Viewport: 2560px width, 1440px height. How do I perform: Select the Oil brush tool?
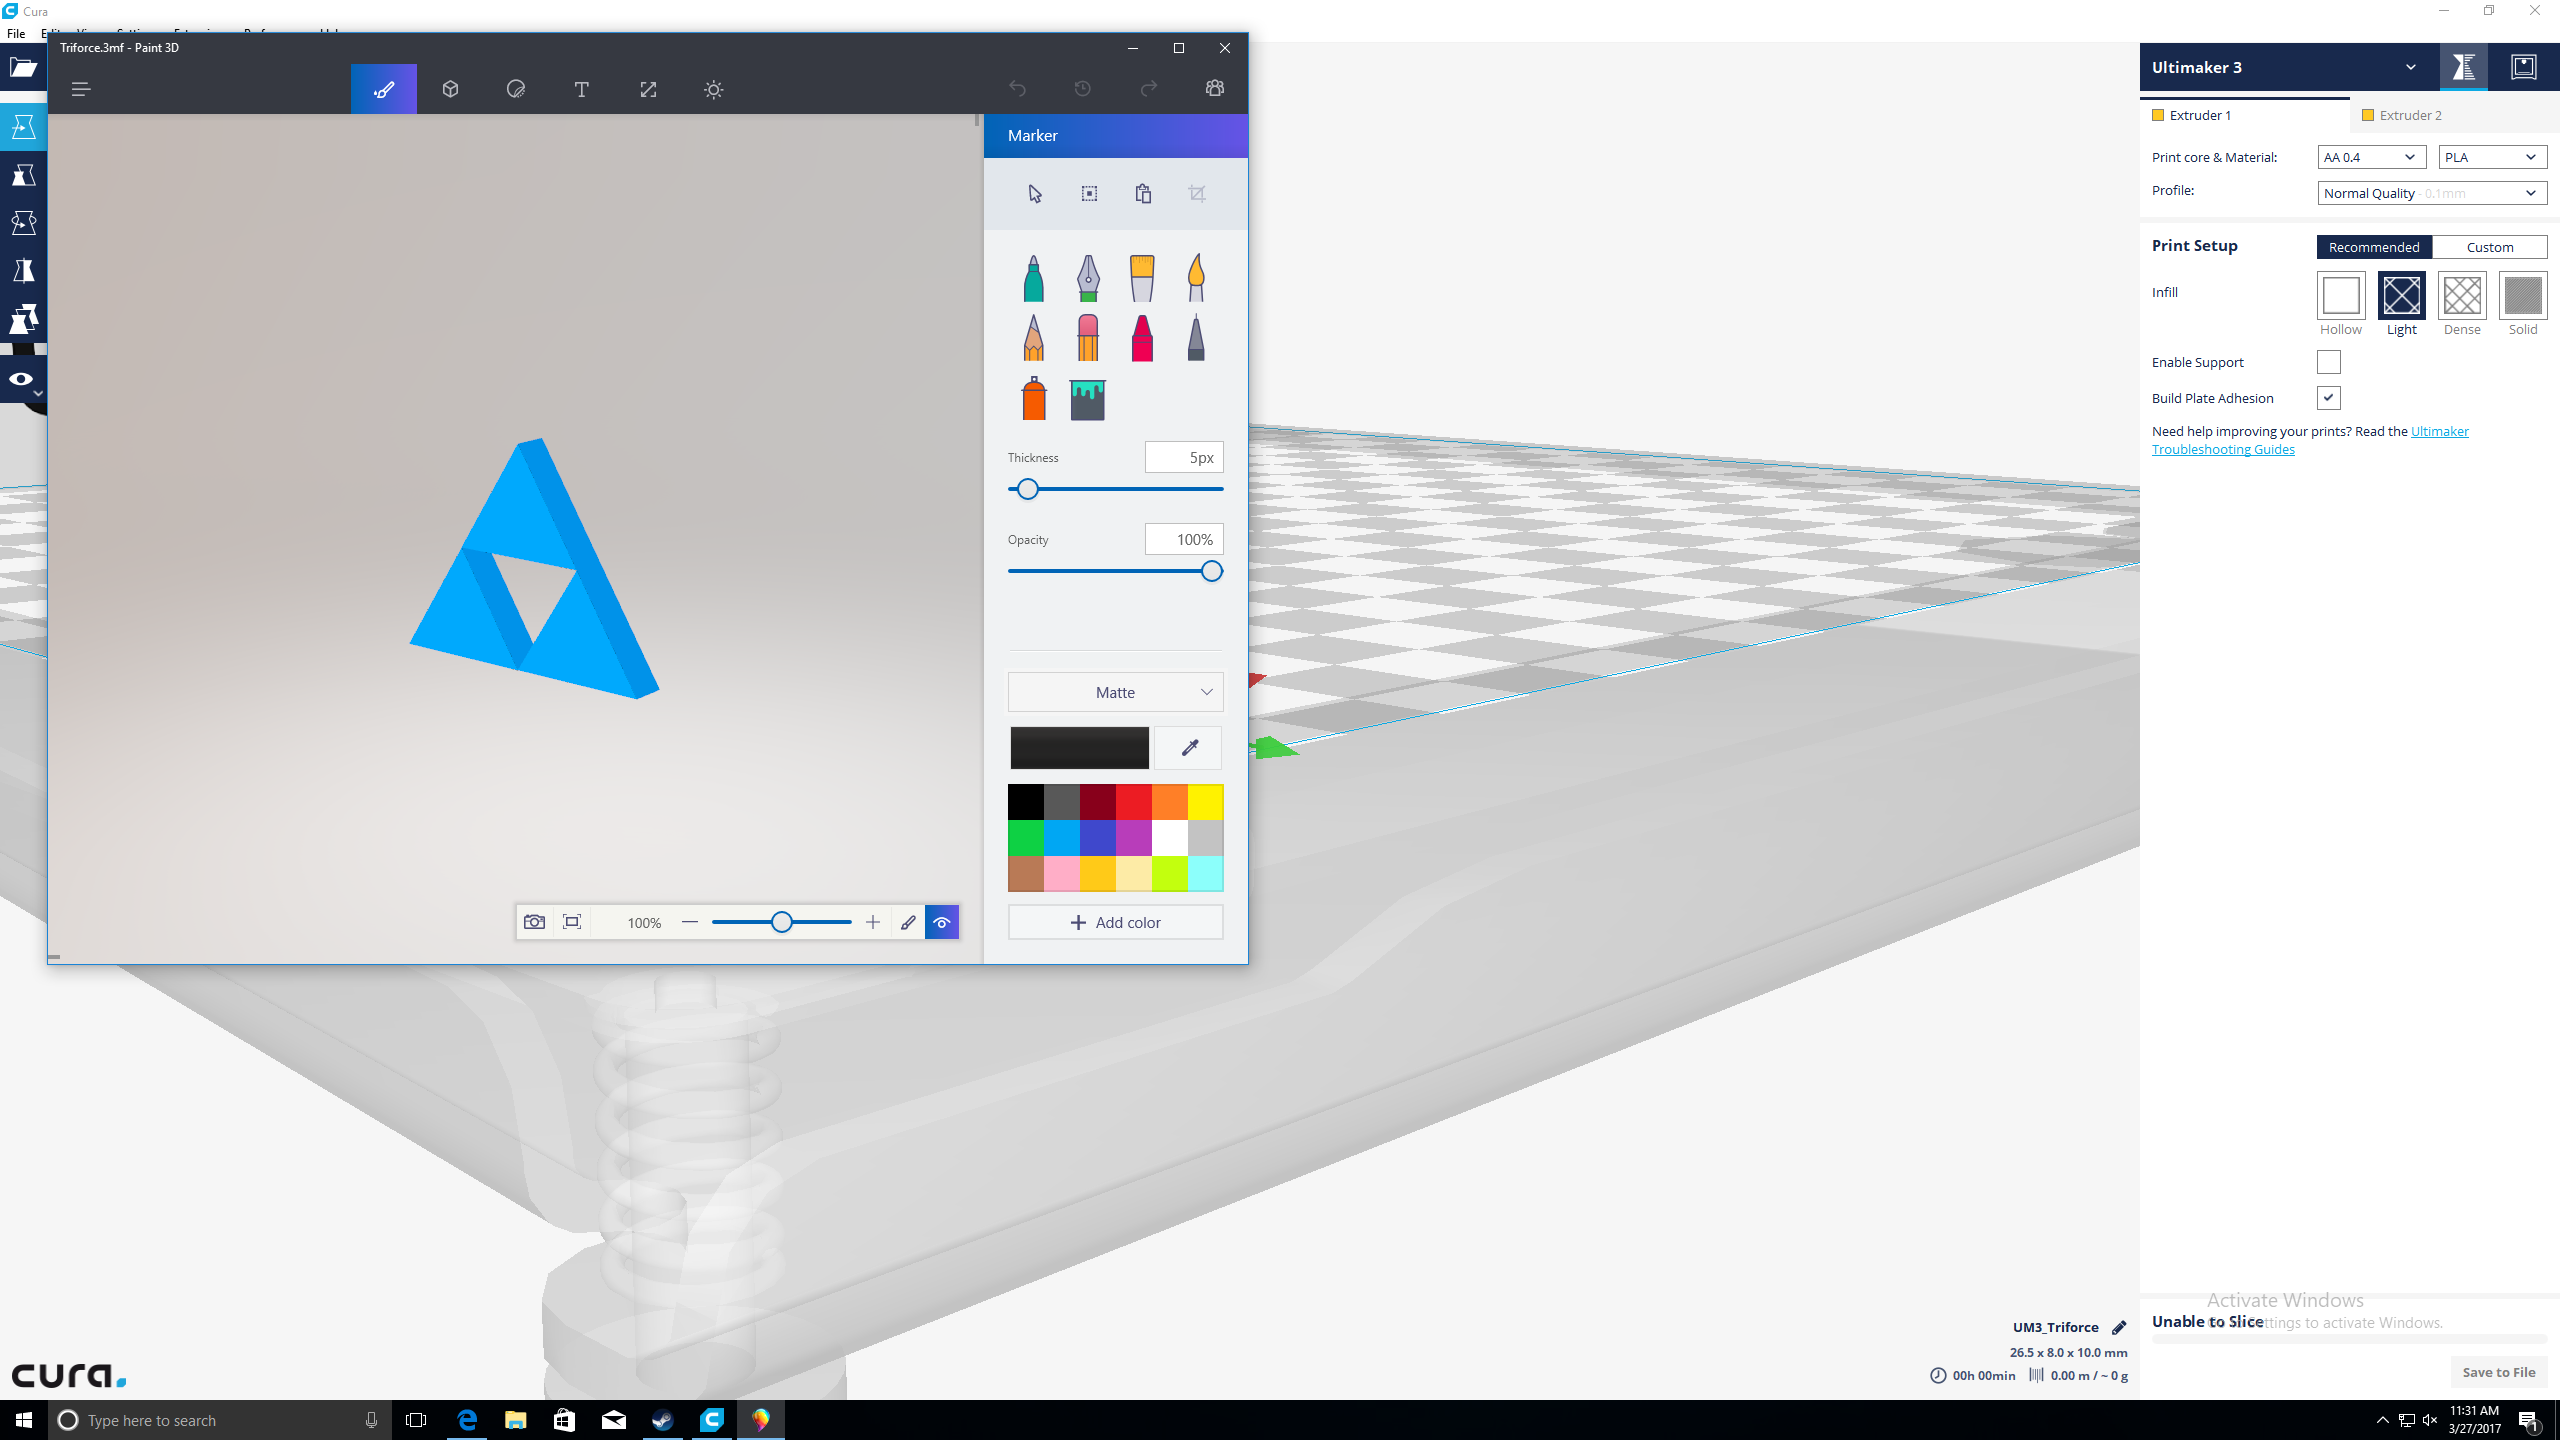coord(1142,278)
